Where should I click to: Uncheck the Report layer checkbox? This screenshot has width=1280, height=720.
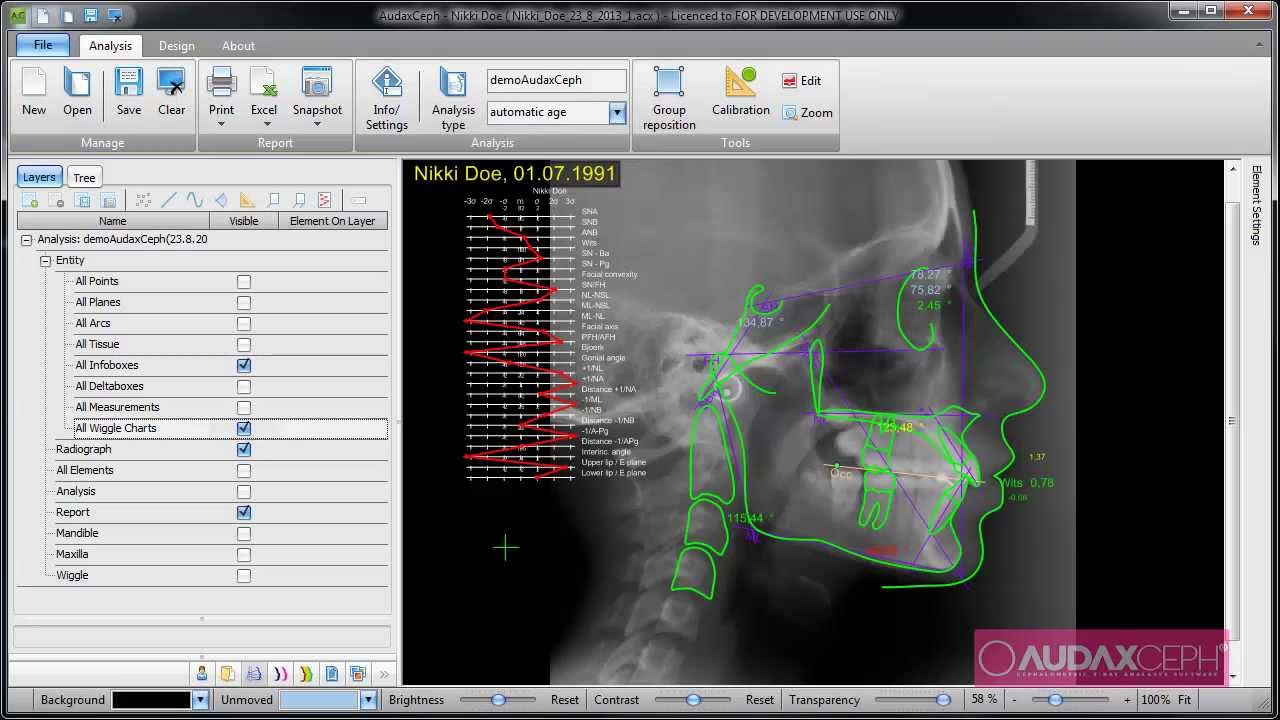(244, 512)
